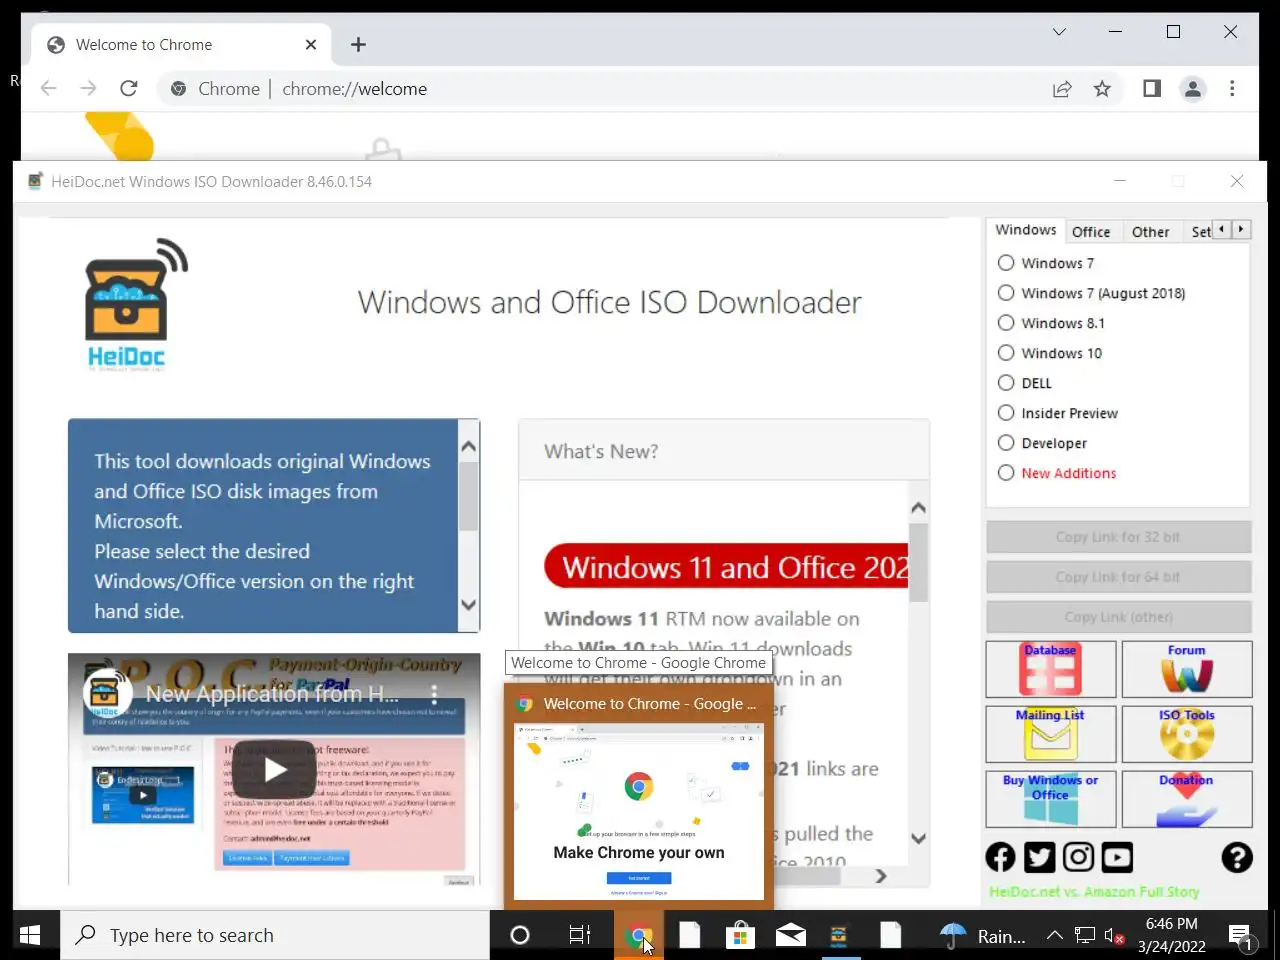The height and width of the screenshot is (960, 1280).
Task: Open HeiDoc Instagram page icon
Action: pos(1078,857)
